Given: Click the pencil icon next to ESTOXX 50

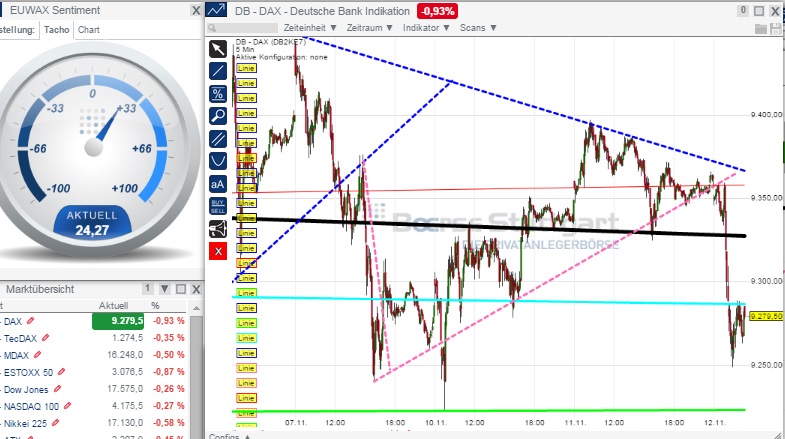Looking at the screenshot, I should click(62, 372).
